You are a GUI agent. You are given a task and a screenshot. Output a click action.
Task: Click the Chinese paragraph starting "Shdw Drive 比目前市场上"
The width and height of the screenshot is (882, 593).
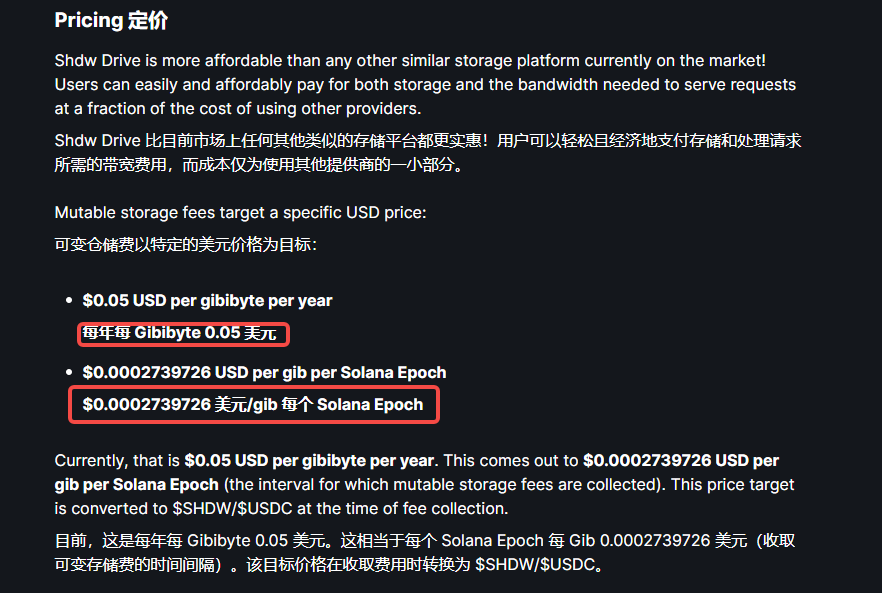click(427, 141)
